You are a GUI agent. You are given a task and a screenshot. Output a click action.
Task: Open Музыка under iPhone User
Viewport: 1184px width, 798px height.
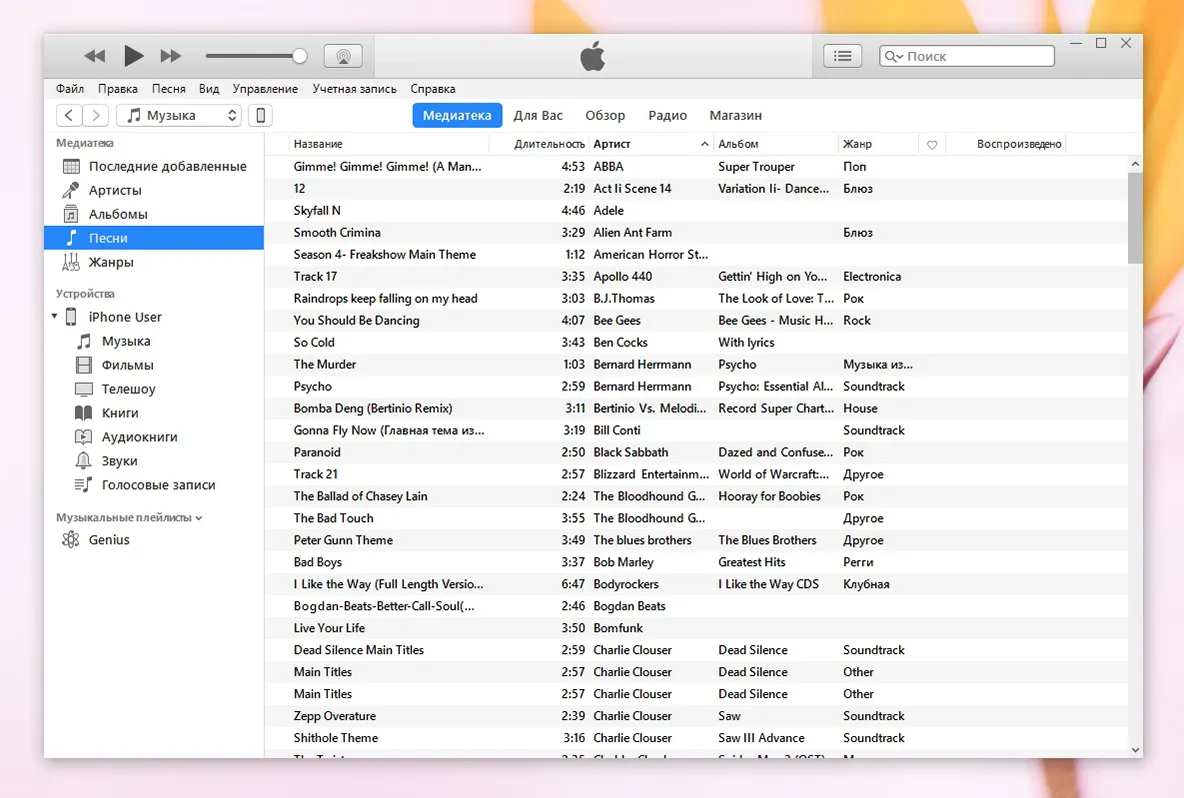point(154,341)
